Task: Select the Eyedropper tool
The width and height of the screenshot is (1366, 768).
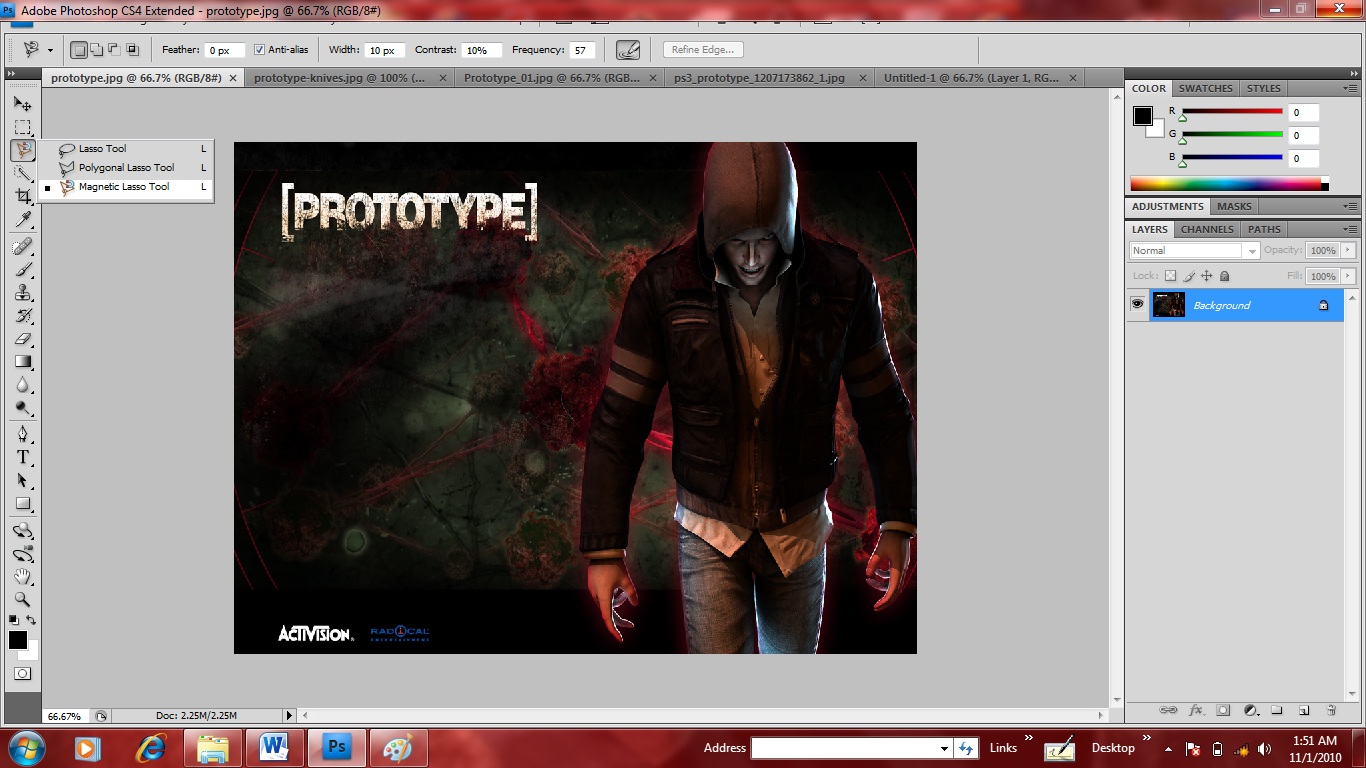Action: [22, 220]
